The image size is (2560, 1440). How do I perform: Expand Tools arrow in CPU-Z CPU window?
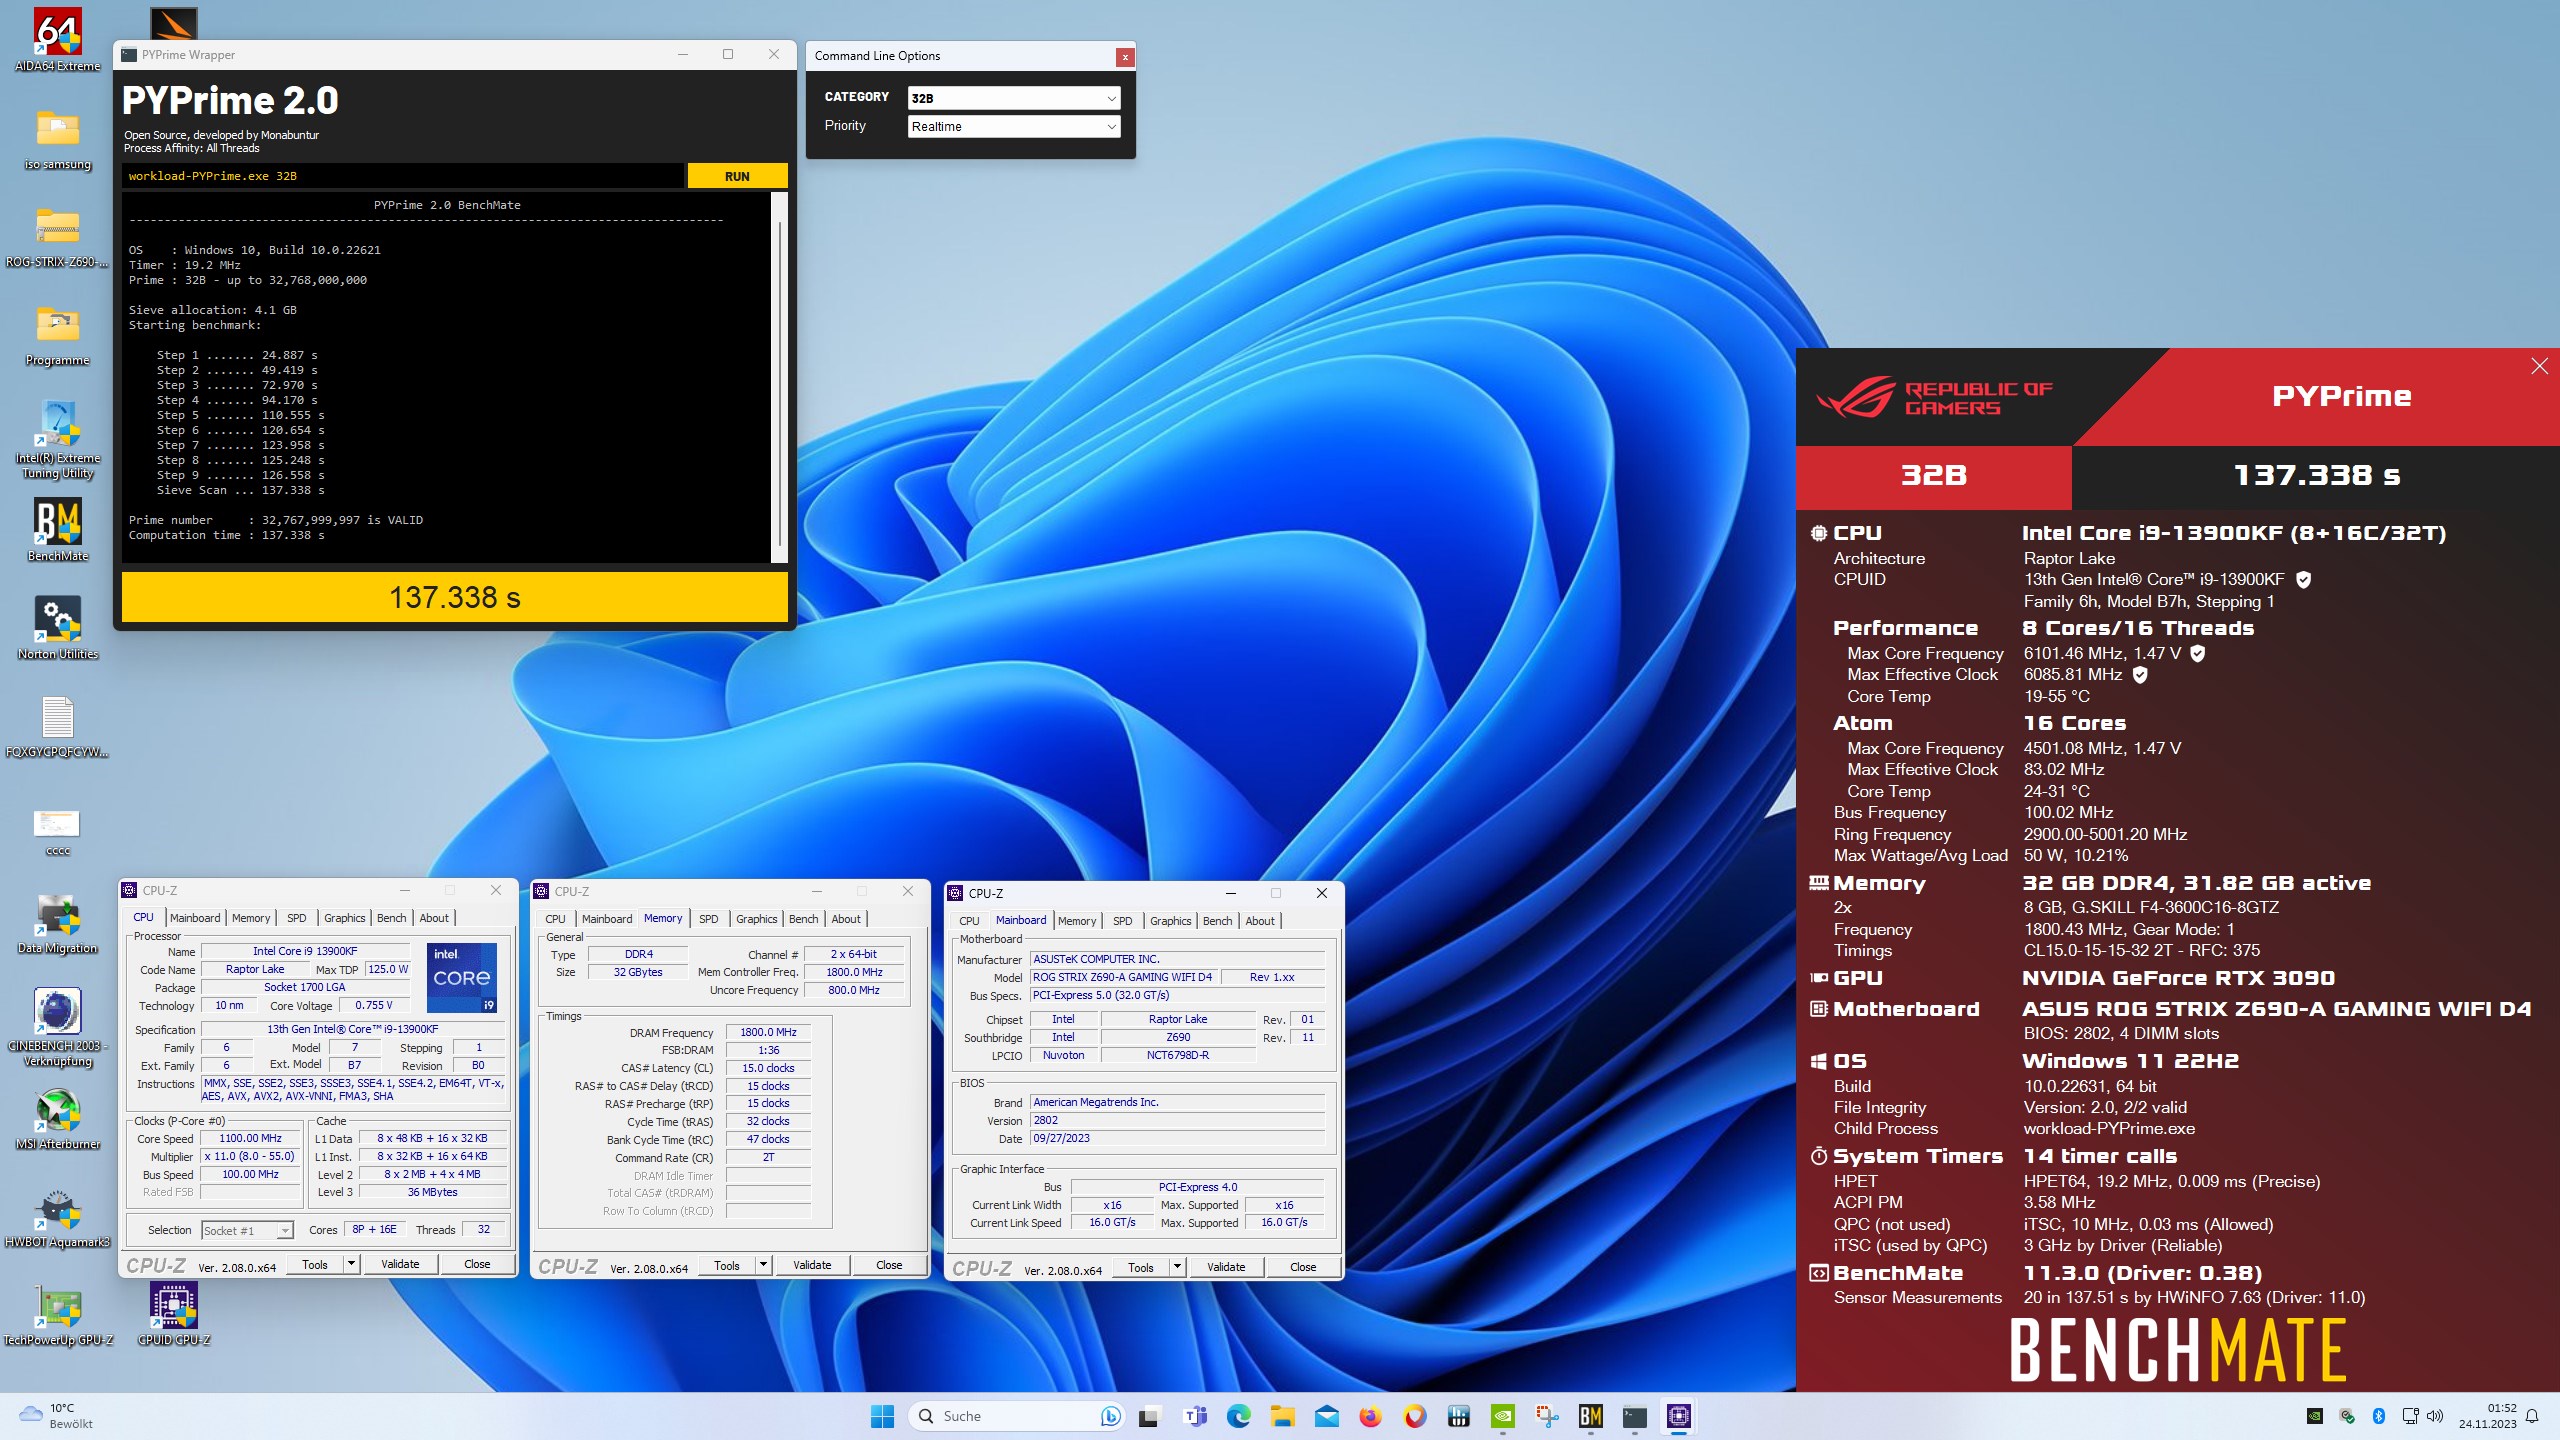351,1264
